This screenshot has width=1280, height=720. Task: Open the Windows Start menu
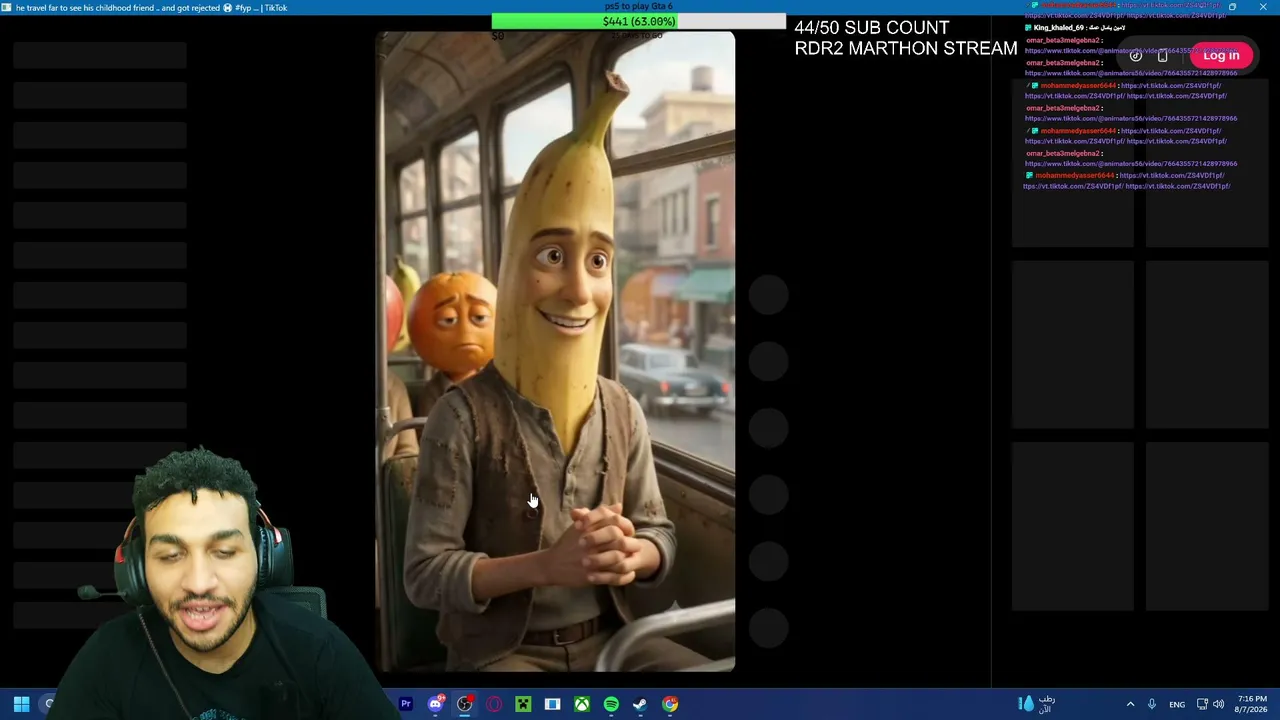tap(21, 704)
